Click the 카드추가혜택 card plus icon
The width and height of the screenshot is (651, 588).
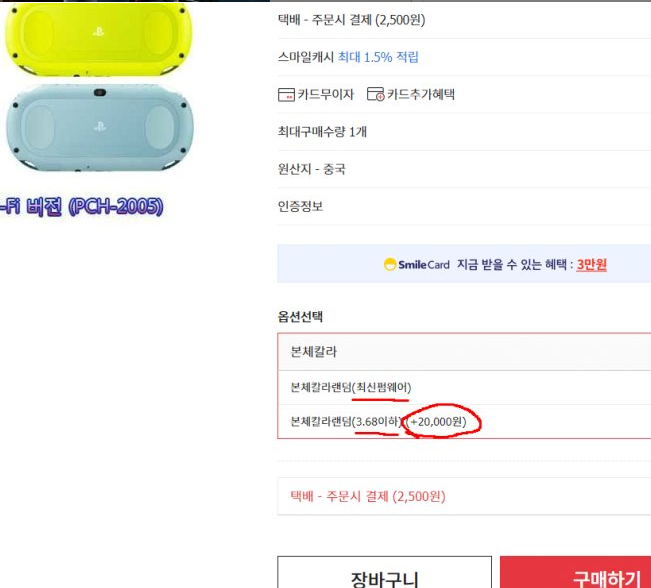tap(375, 94)
